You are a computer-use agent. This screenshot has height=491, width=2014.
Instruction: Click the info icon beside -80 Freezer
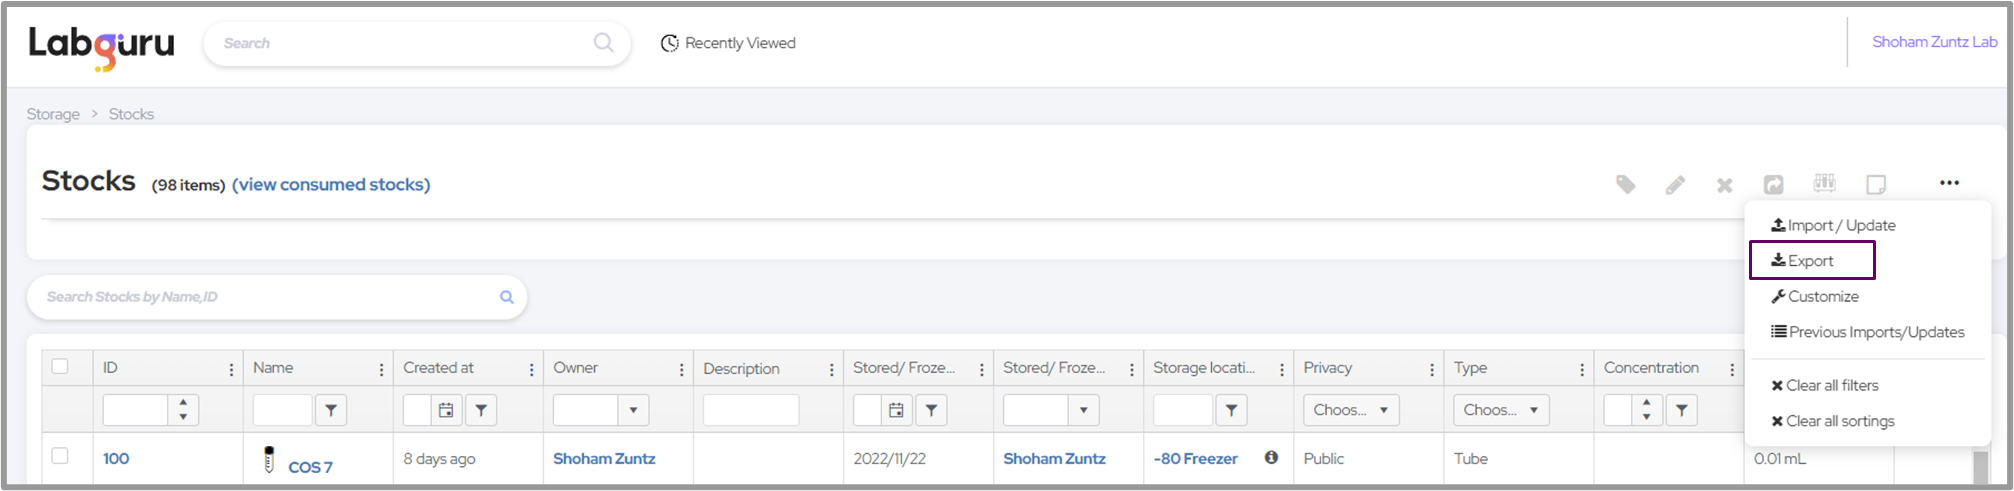(x=1271, y=458)
